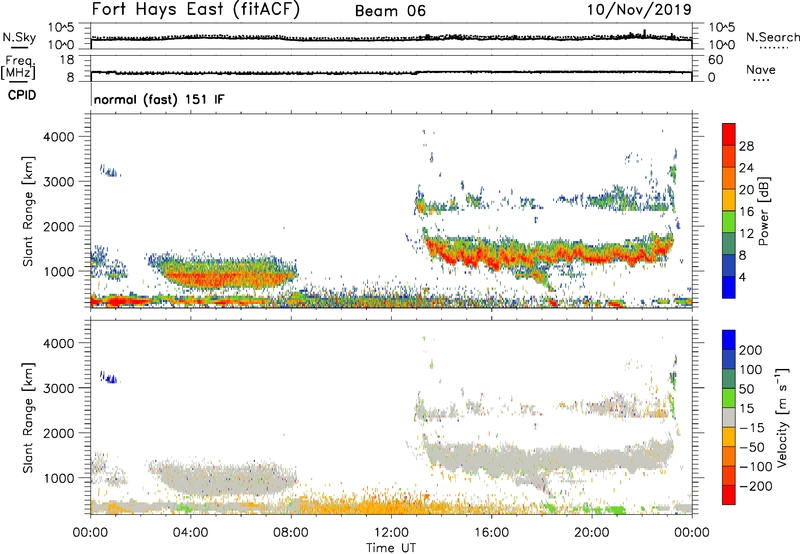Click the blue top segment of Velocity colorbar

(x=729, y=340)
